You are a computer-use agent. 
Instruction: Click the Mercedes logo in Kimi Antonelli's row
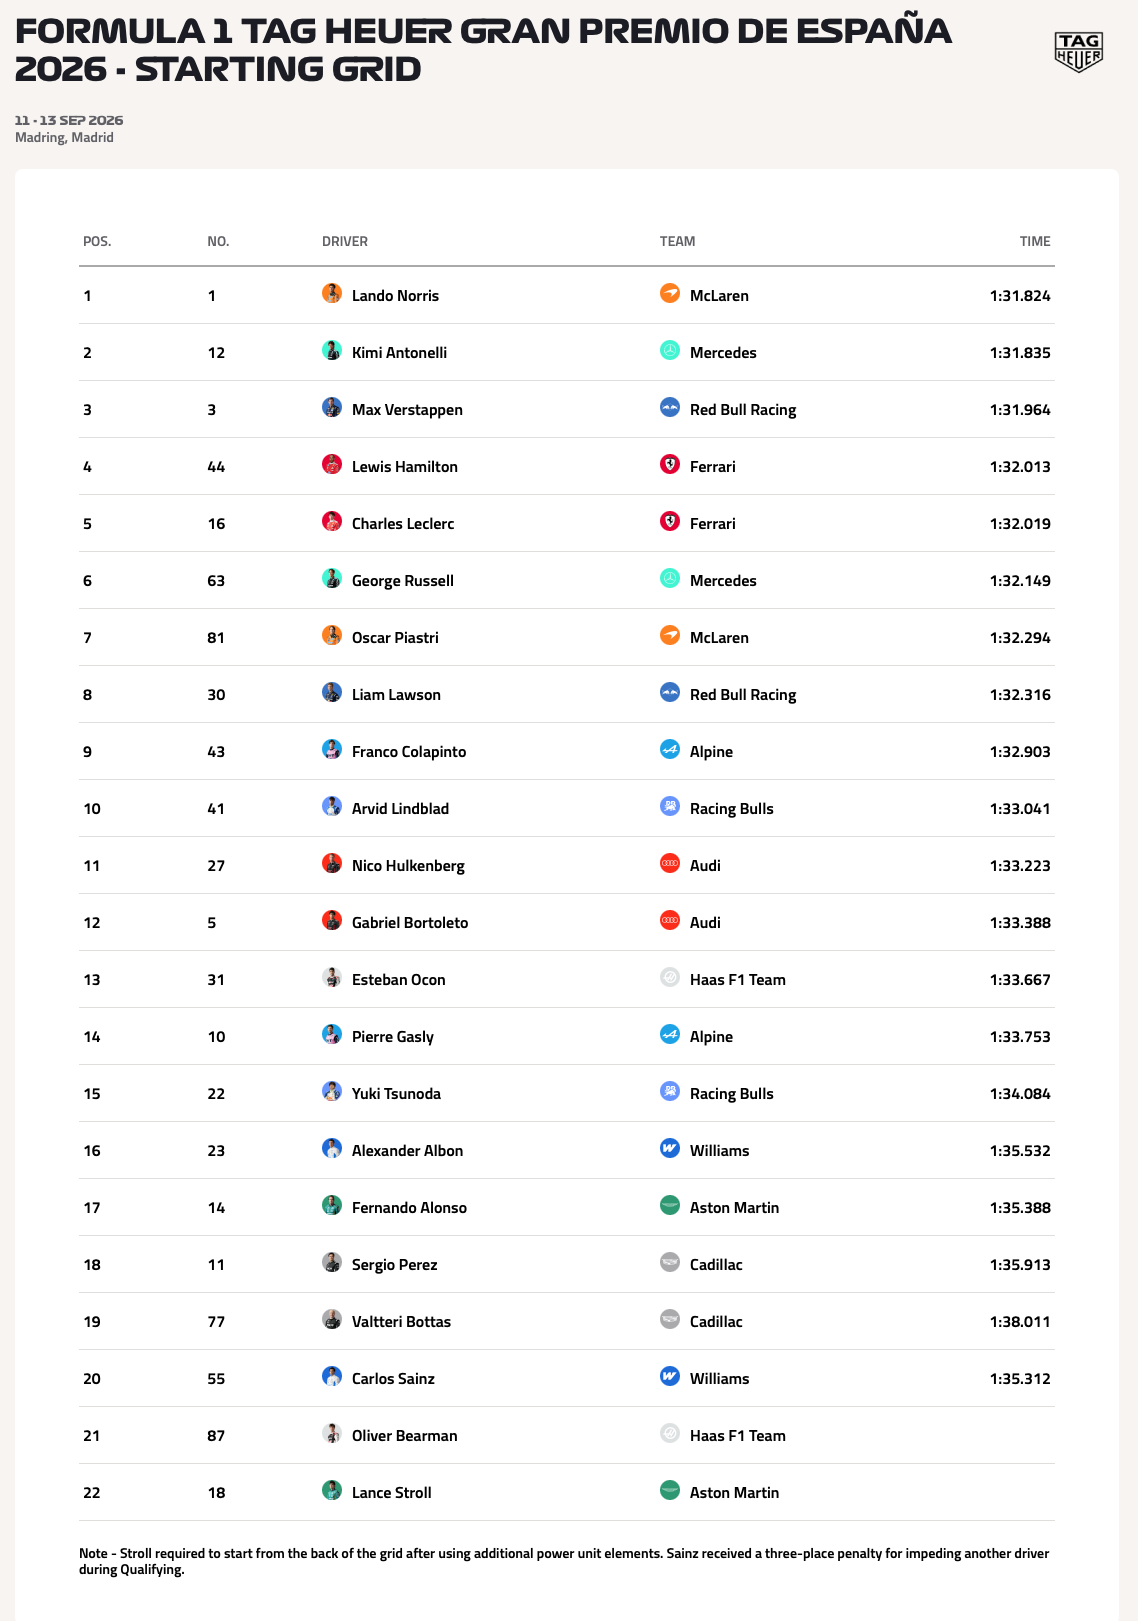670,351
